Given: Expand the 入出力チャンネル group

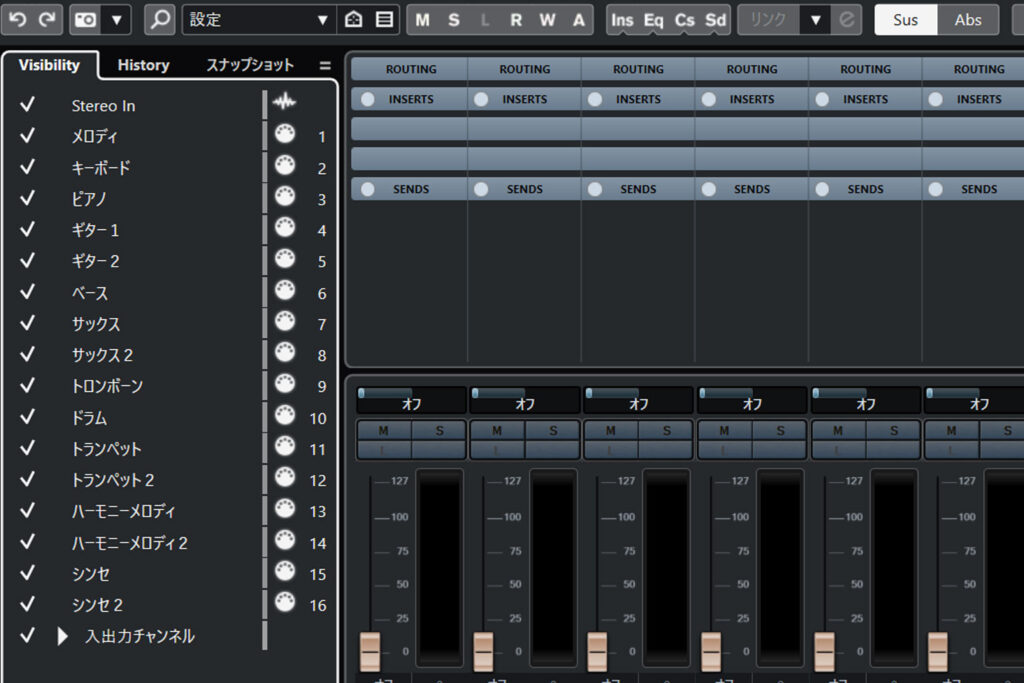Looking at the screenshot, I should coord(63,636).
